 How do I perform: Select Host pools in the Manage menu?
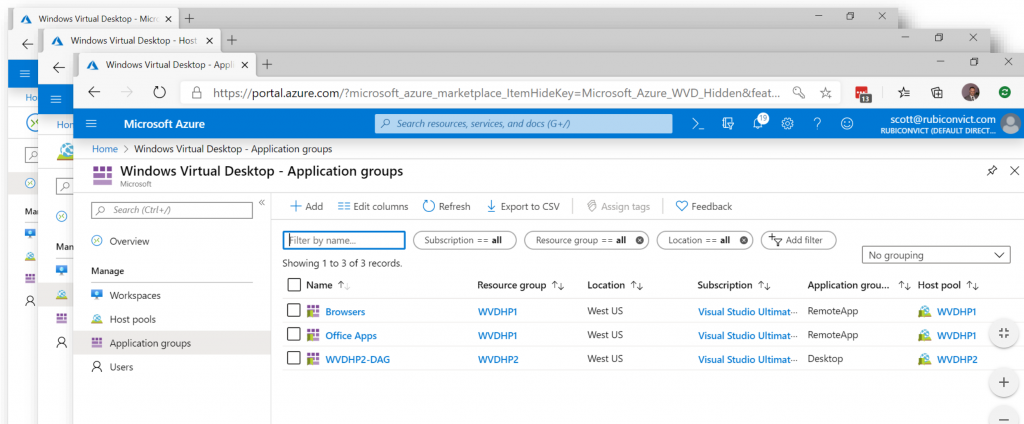pyautogui.click(x=132, y=319)
